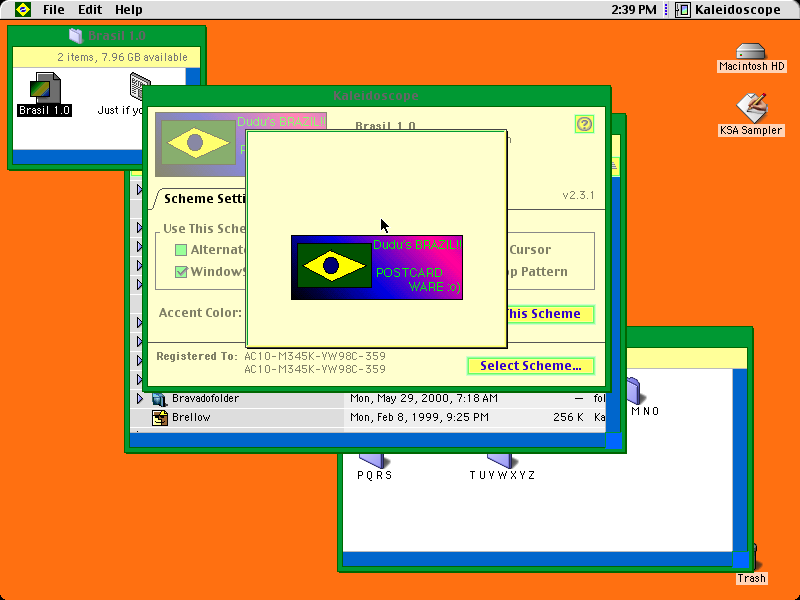Toggle the Alternate checkbox in Scheme Settings
Viewport: 800px width, 600px height.
[x=181, y=250]
